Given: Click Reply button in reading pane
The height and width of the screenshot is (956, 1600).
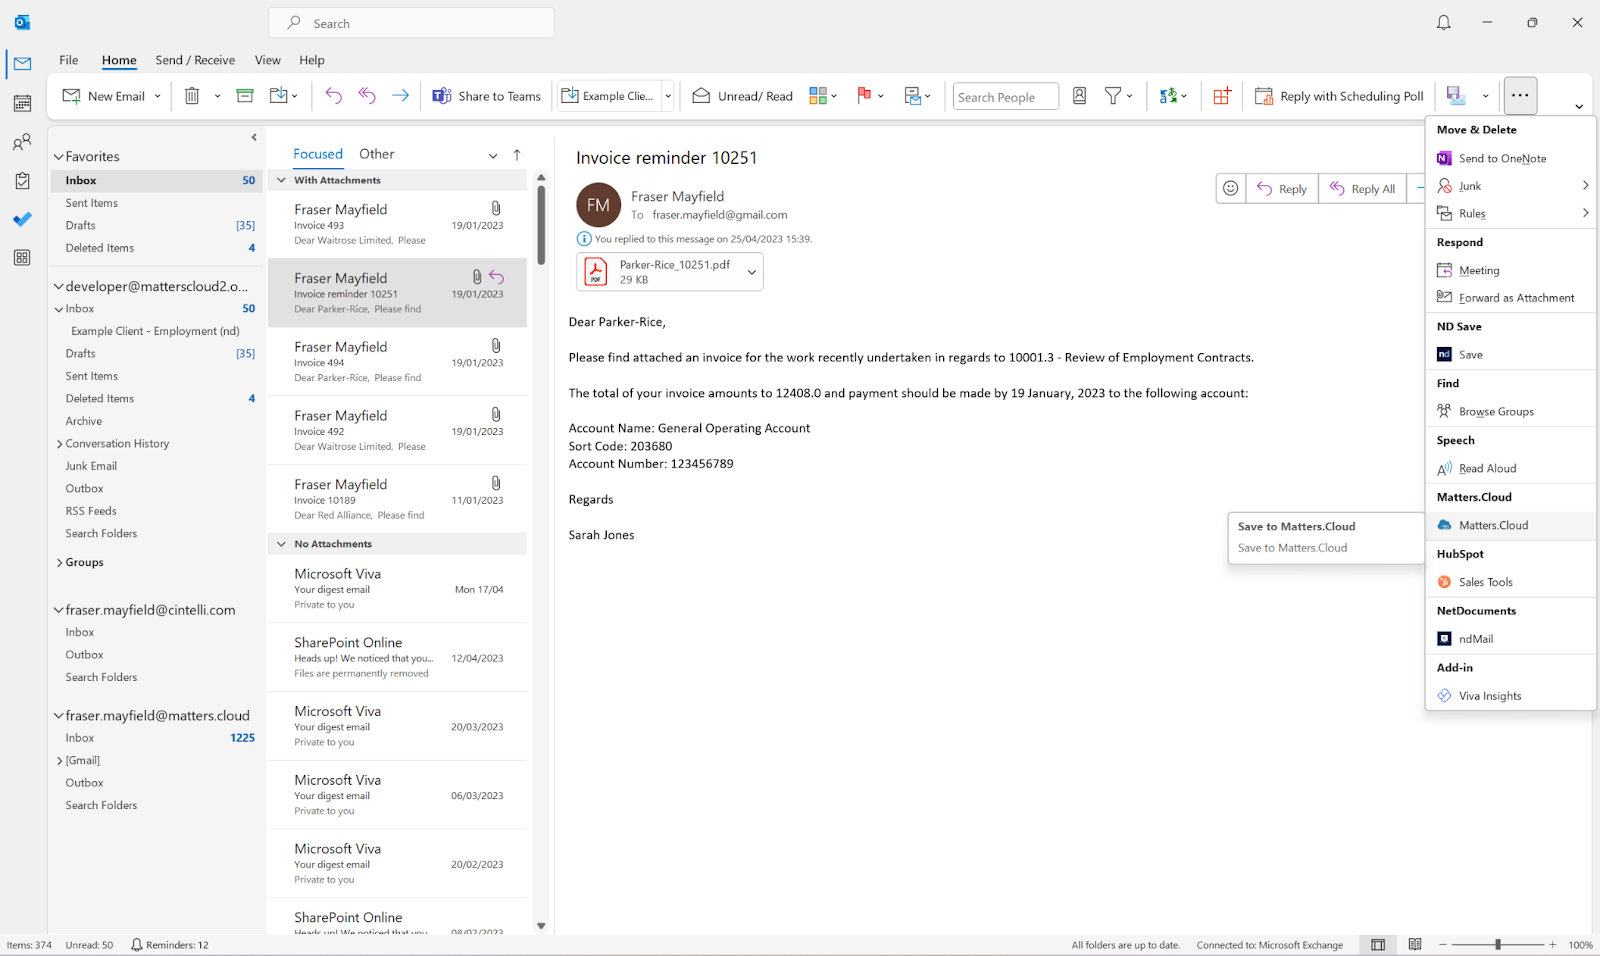Looking at the screenshot, I should [1282, 188].
